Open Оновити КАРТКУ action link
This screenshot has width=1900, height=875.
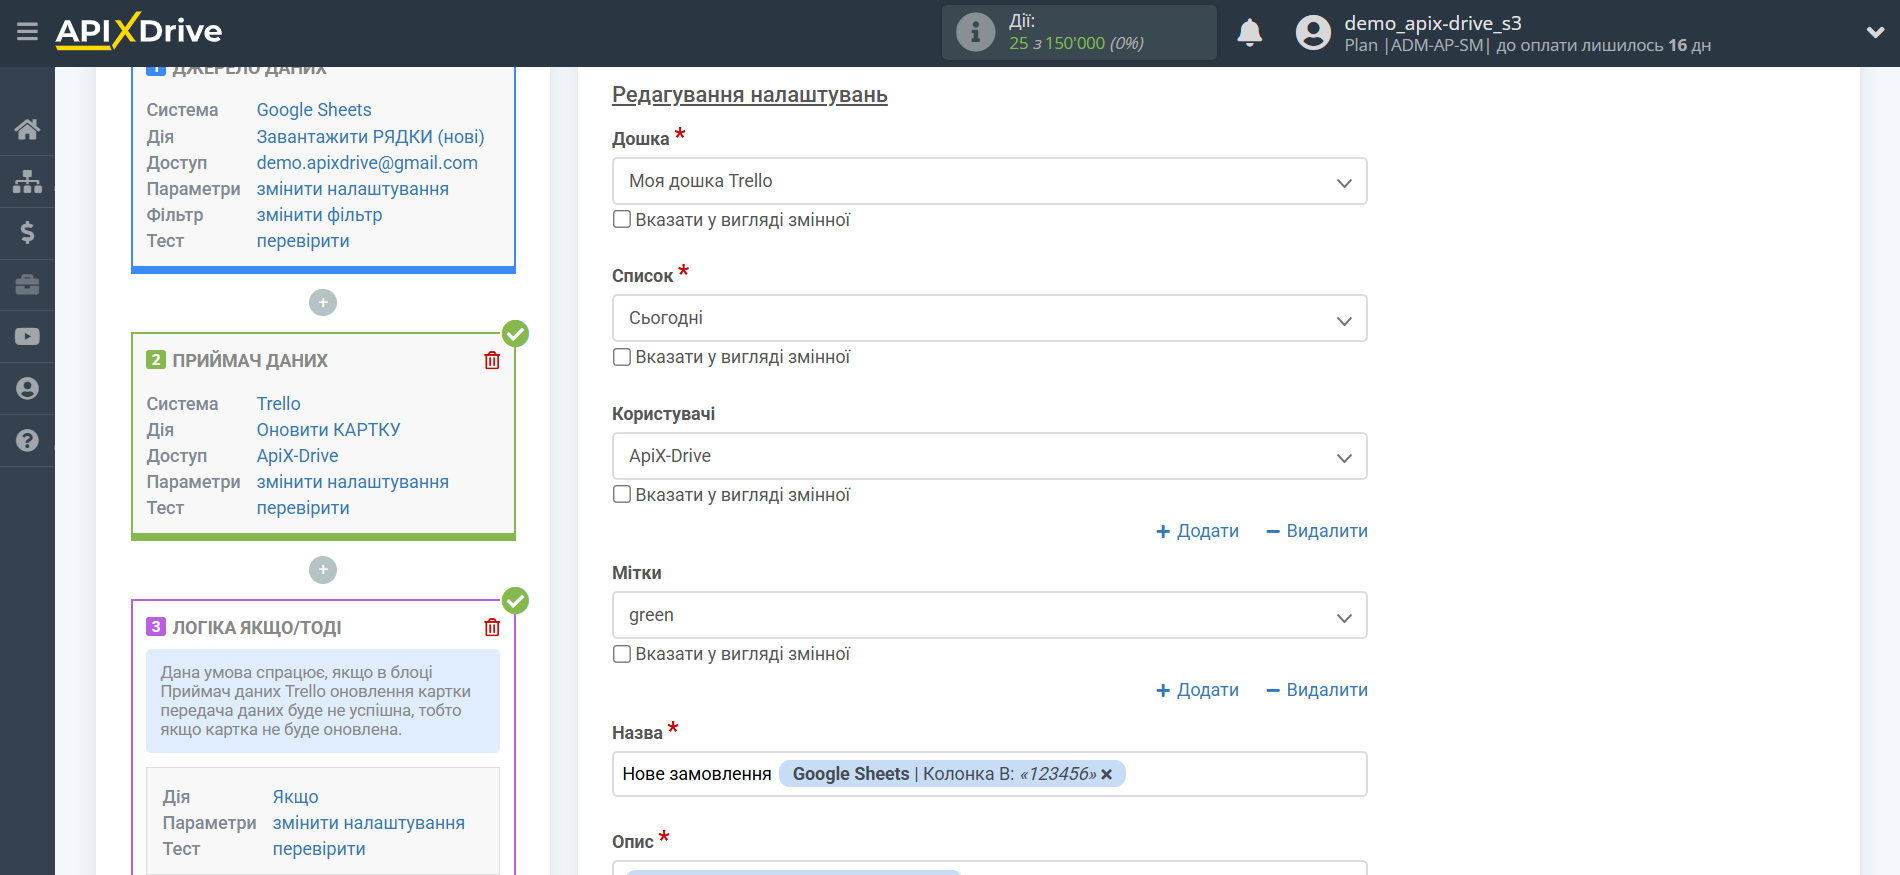pos(328,430)
